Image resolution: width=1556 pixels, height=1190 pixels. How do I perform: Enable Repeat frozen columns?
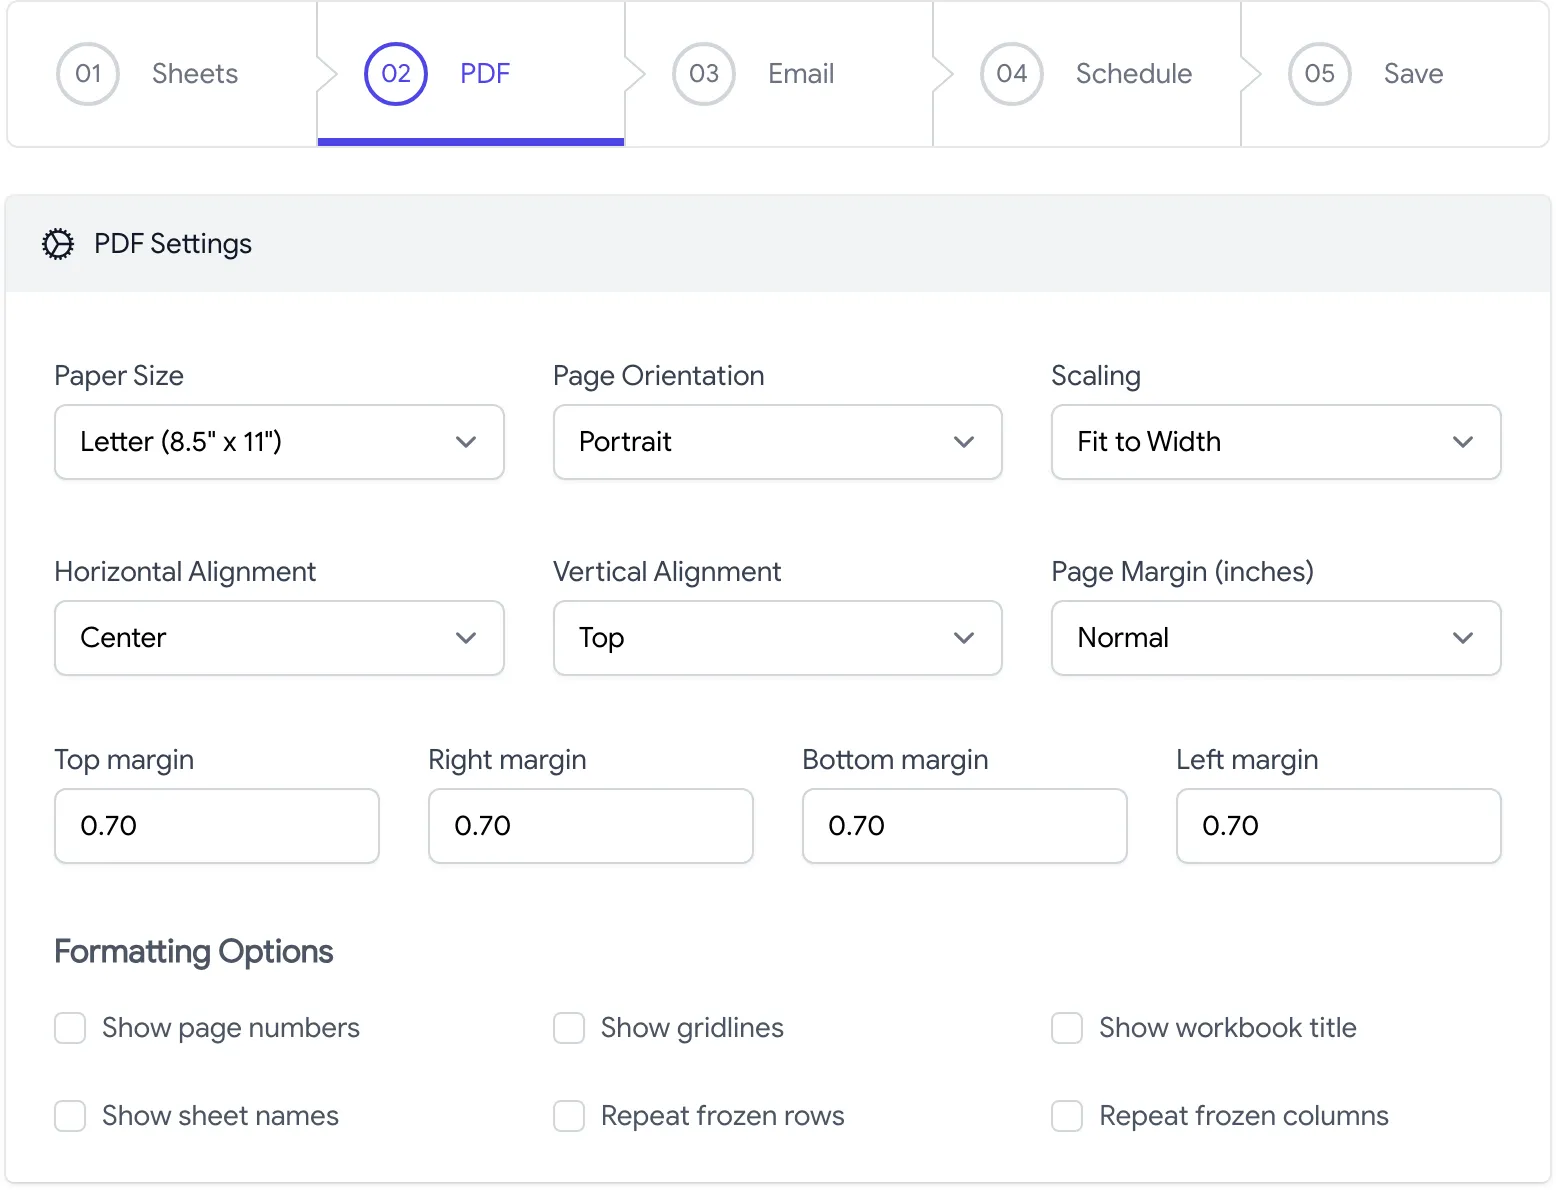[1066, 1116]
